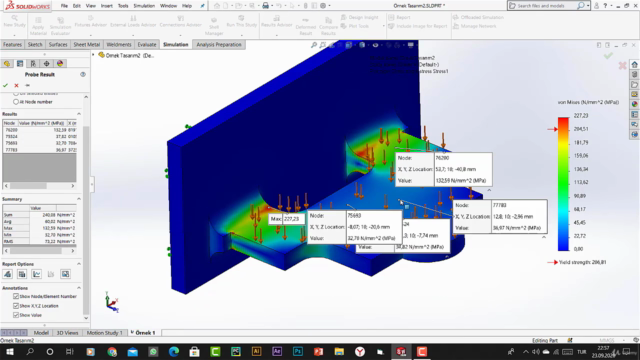Open the Tools menu

(123, 6)
